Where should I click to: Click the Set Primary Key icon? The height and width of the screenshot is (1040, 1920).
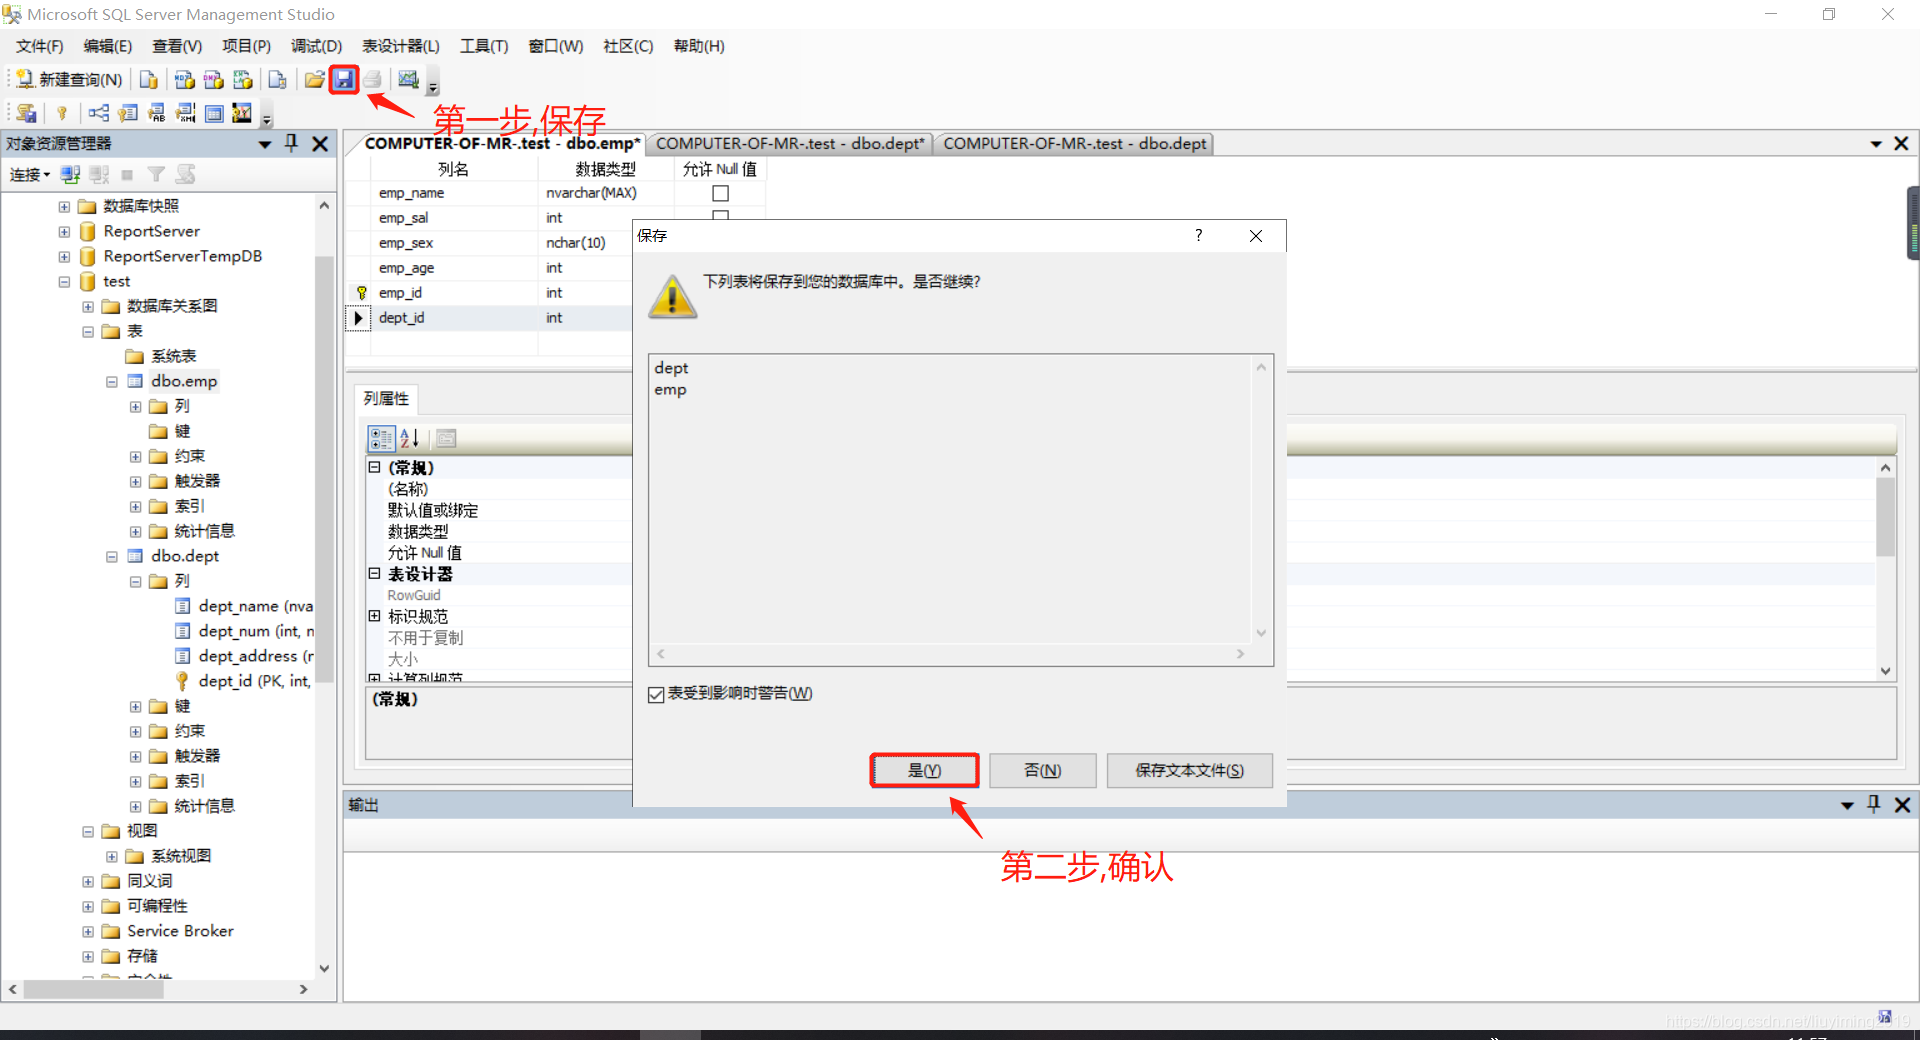(62, 113)
